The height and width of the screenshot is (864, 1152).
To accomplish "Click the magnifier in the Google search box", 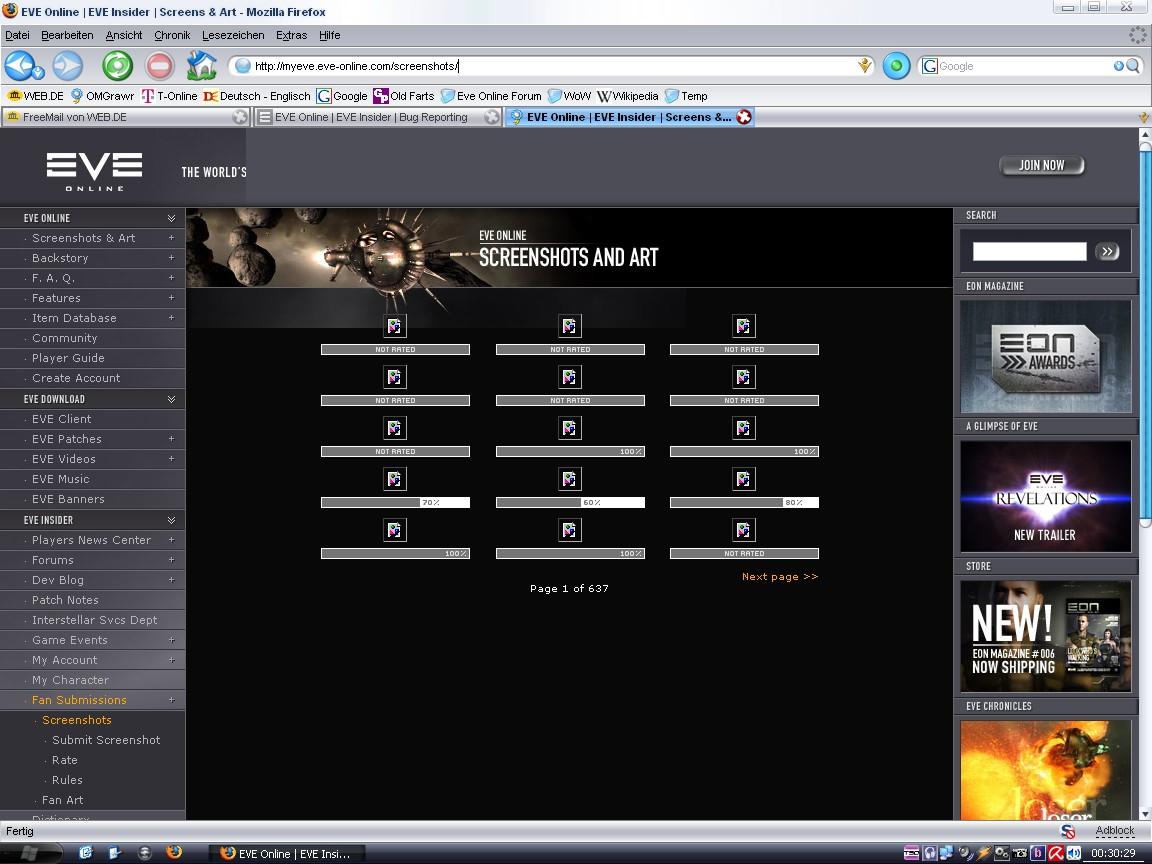I will click(1133, 66).
